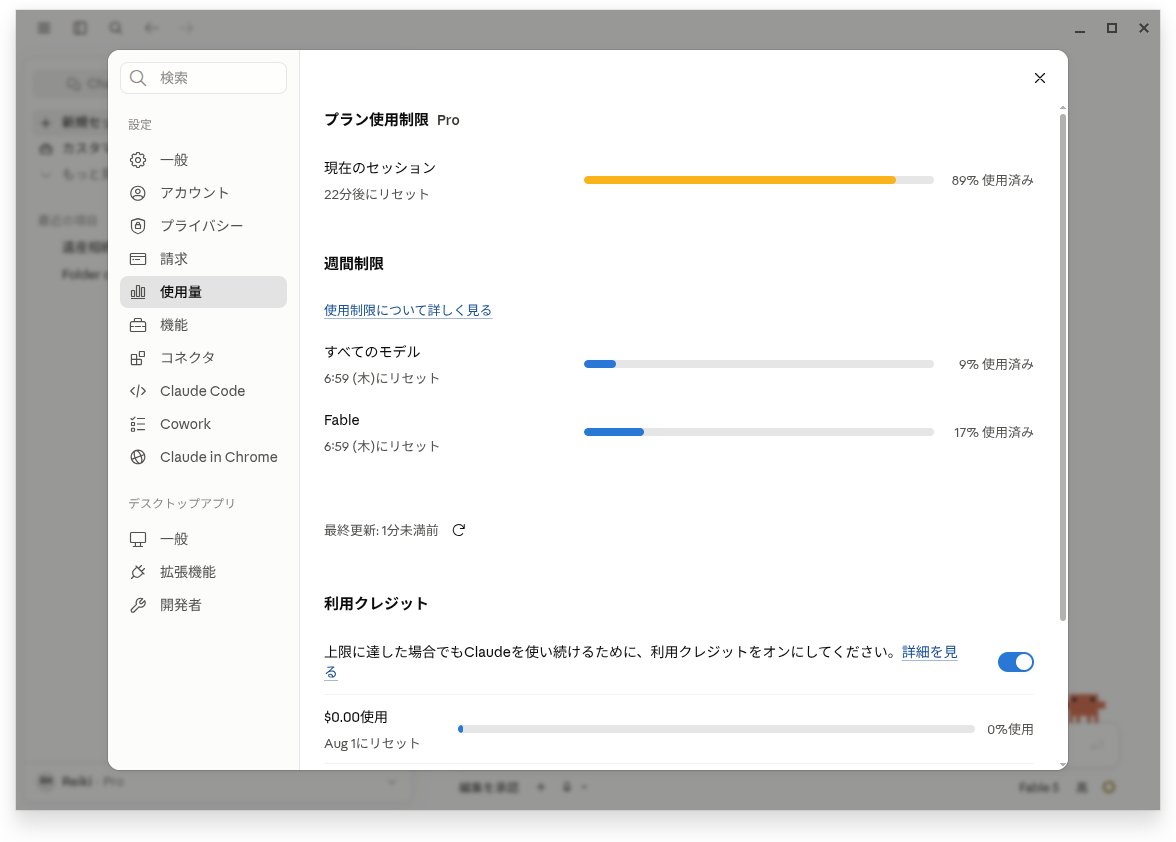Click the $0.00使用 credit progress bar
Viewport: 1176px width, 842px height.
(716, 729)
